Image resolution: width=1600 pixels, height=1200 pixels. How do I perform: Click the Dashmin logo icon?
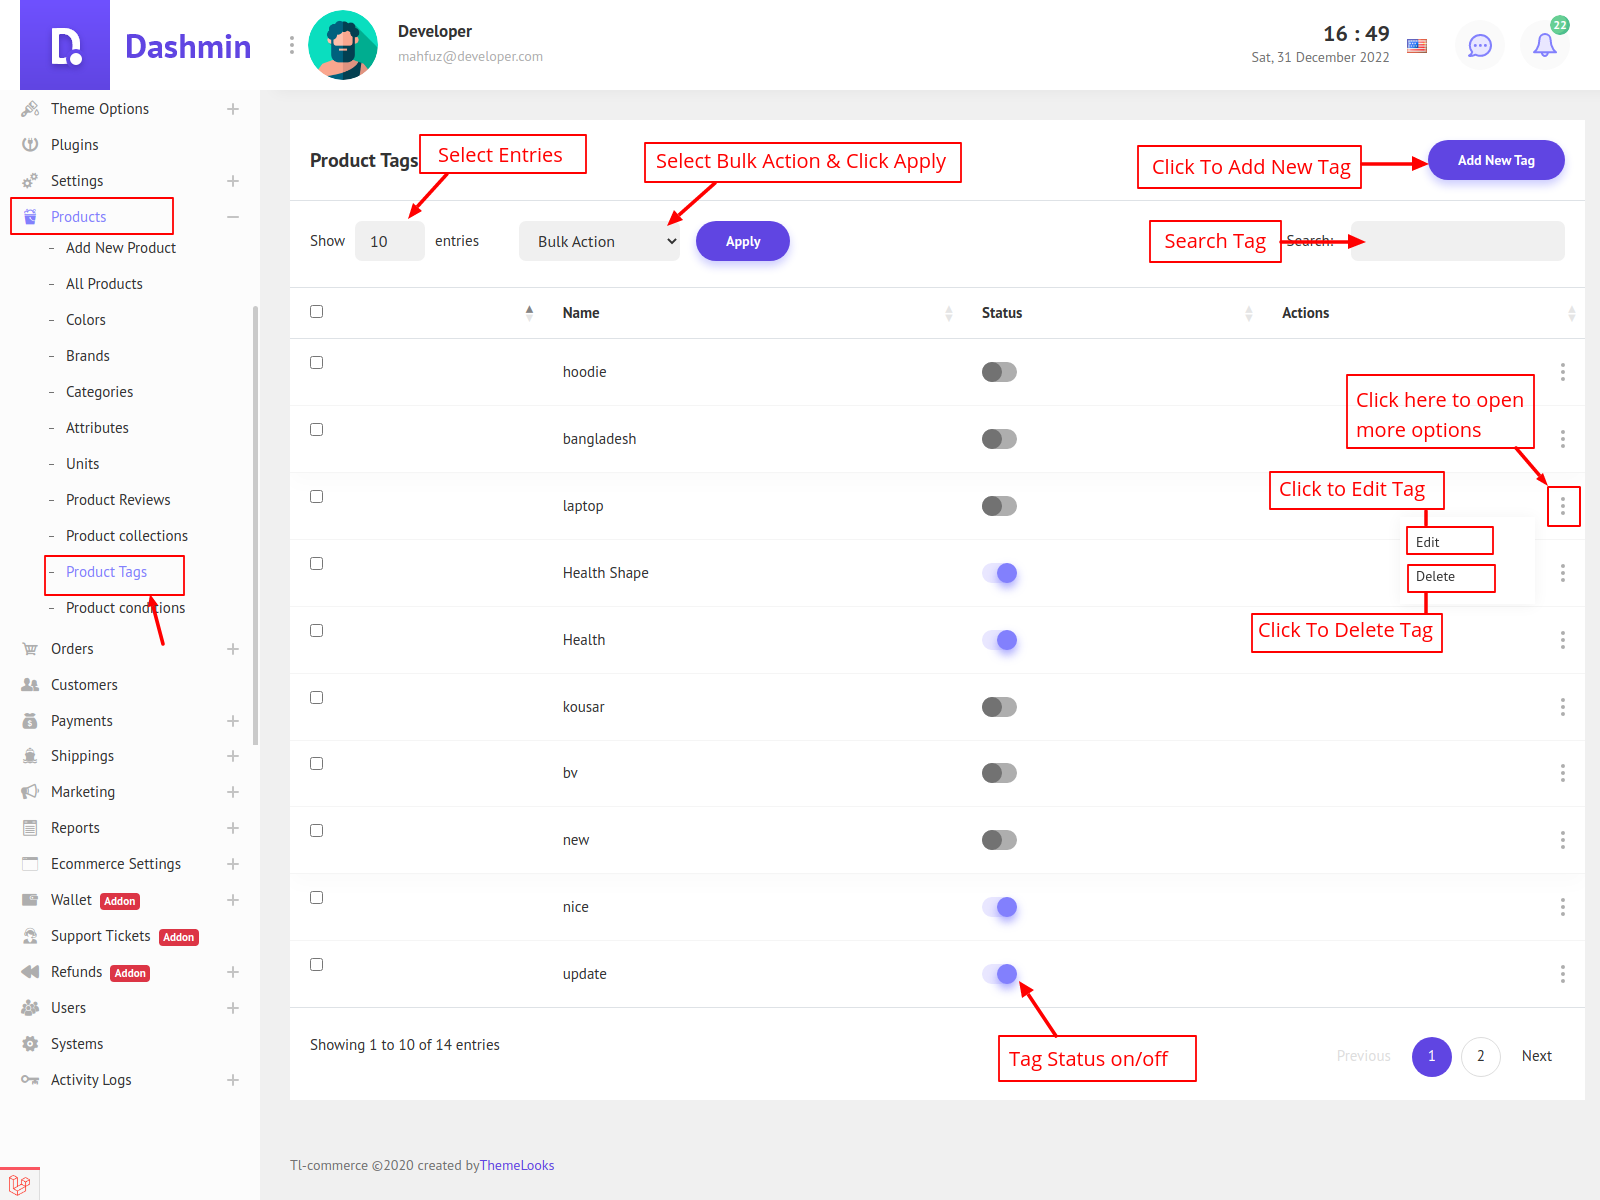(x=65, y=46)
